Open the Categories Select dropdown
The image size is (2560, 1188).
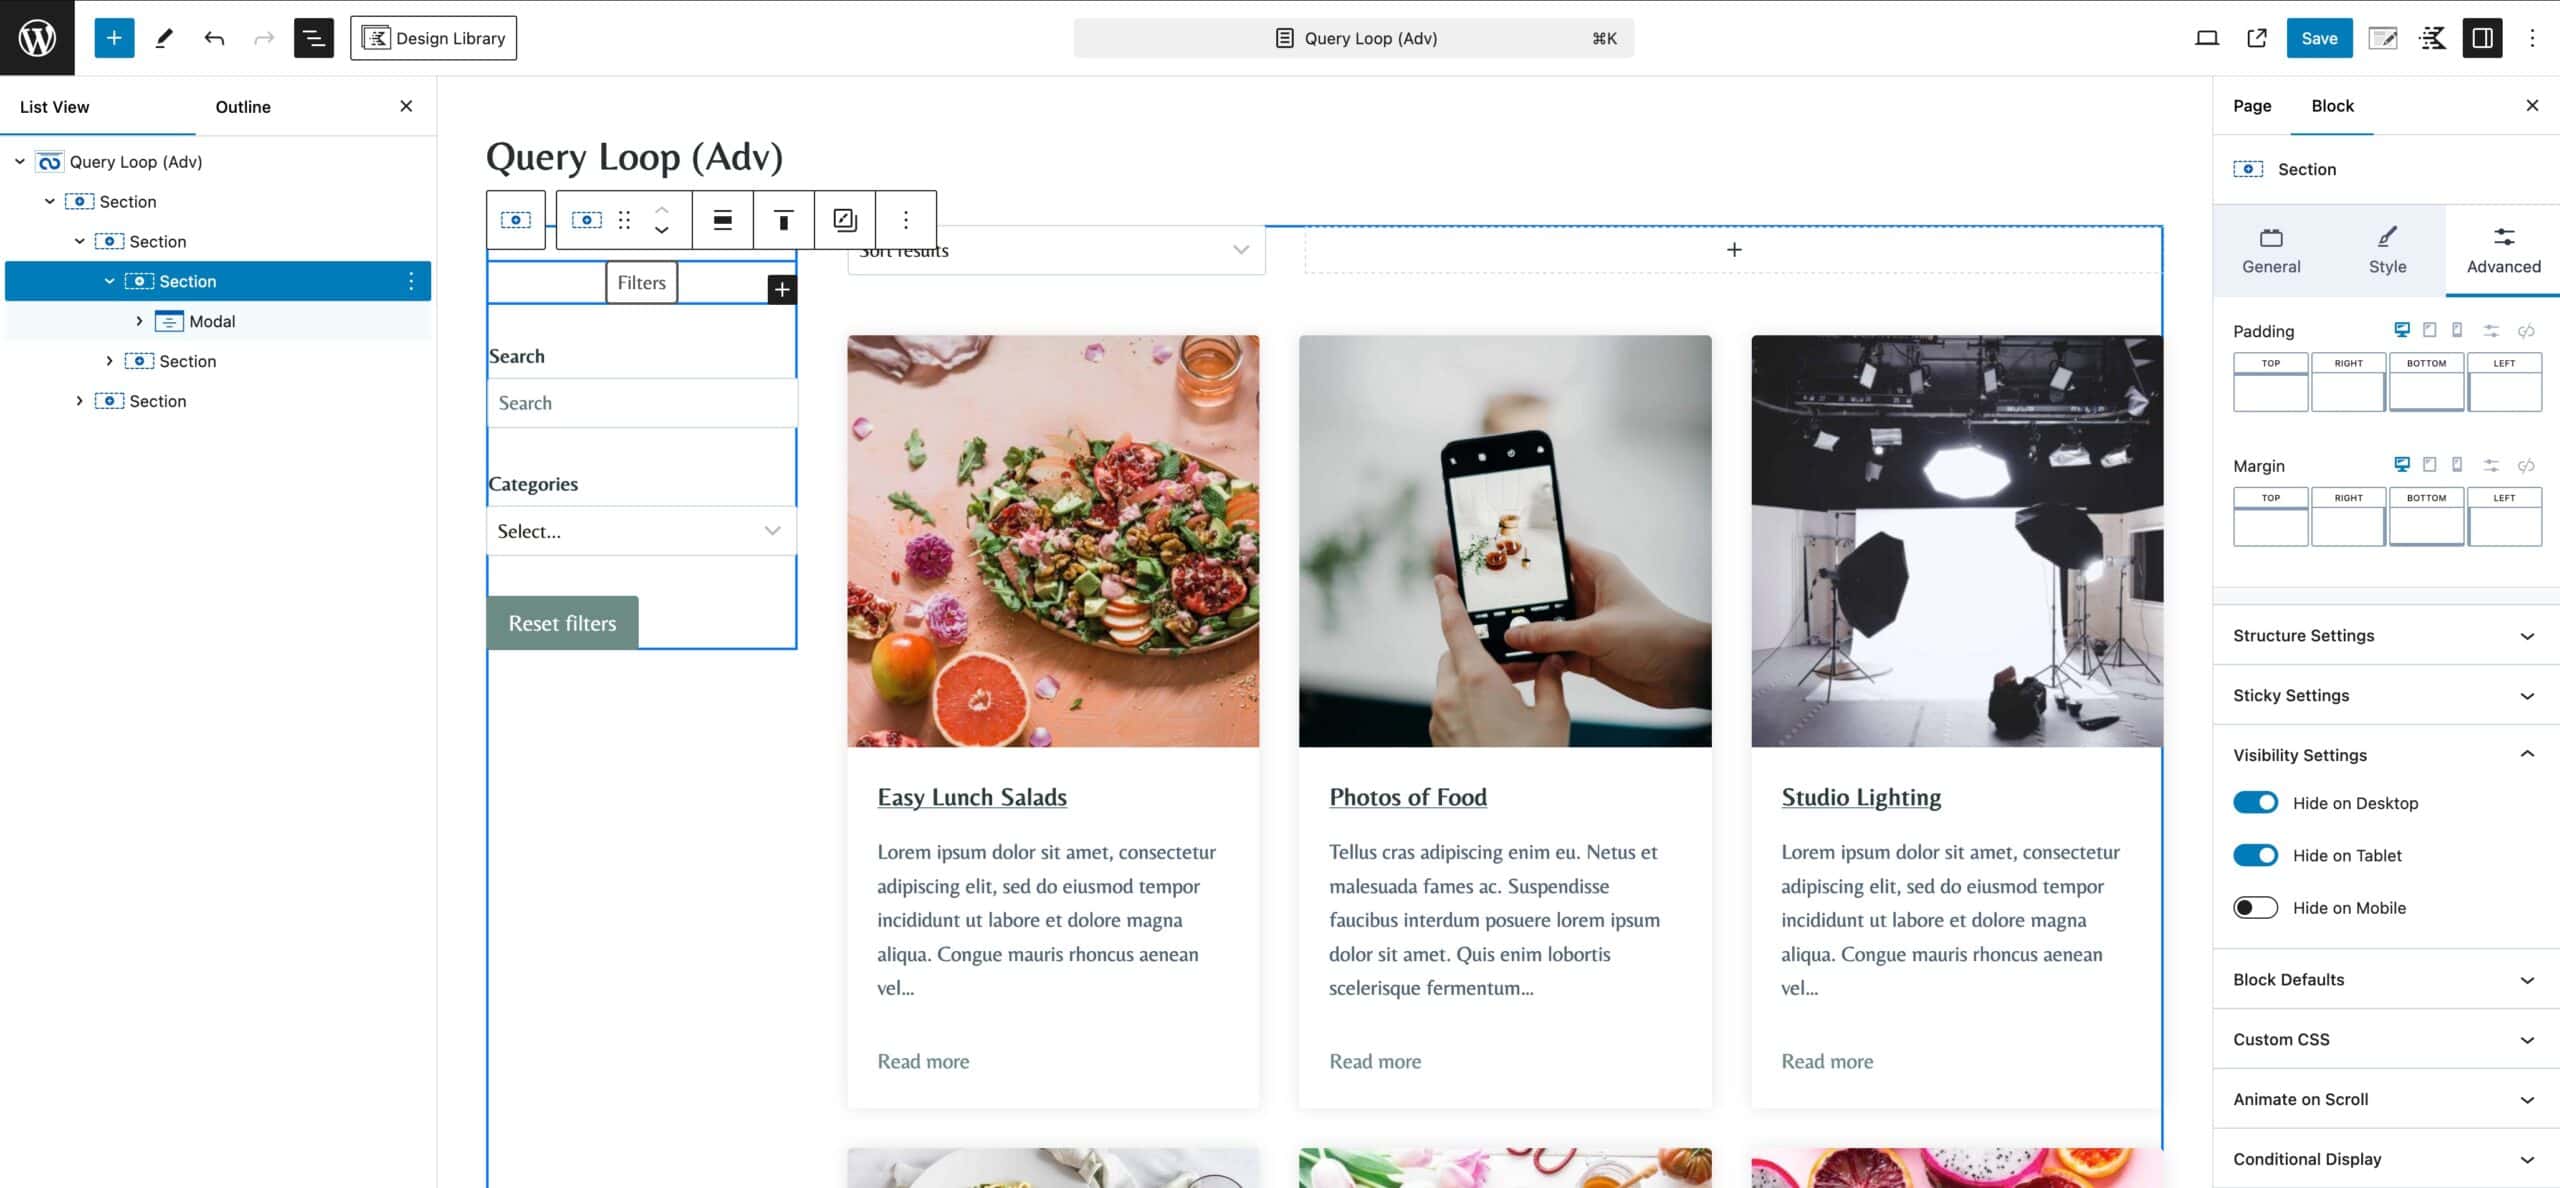point(640,531)
